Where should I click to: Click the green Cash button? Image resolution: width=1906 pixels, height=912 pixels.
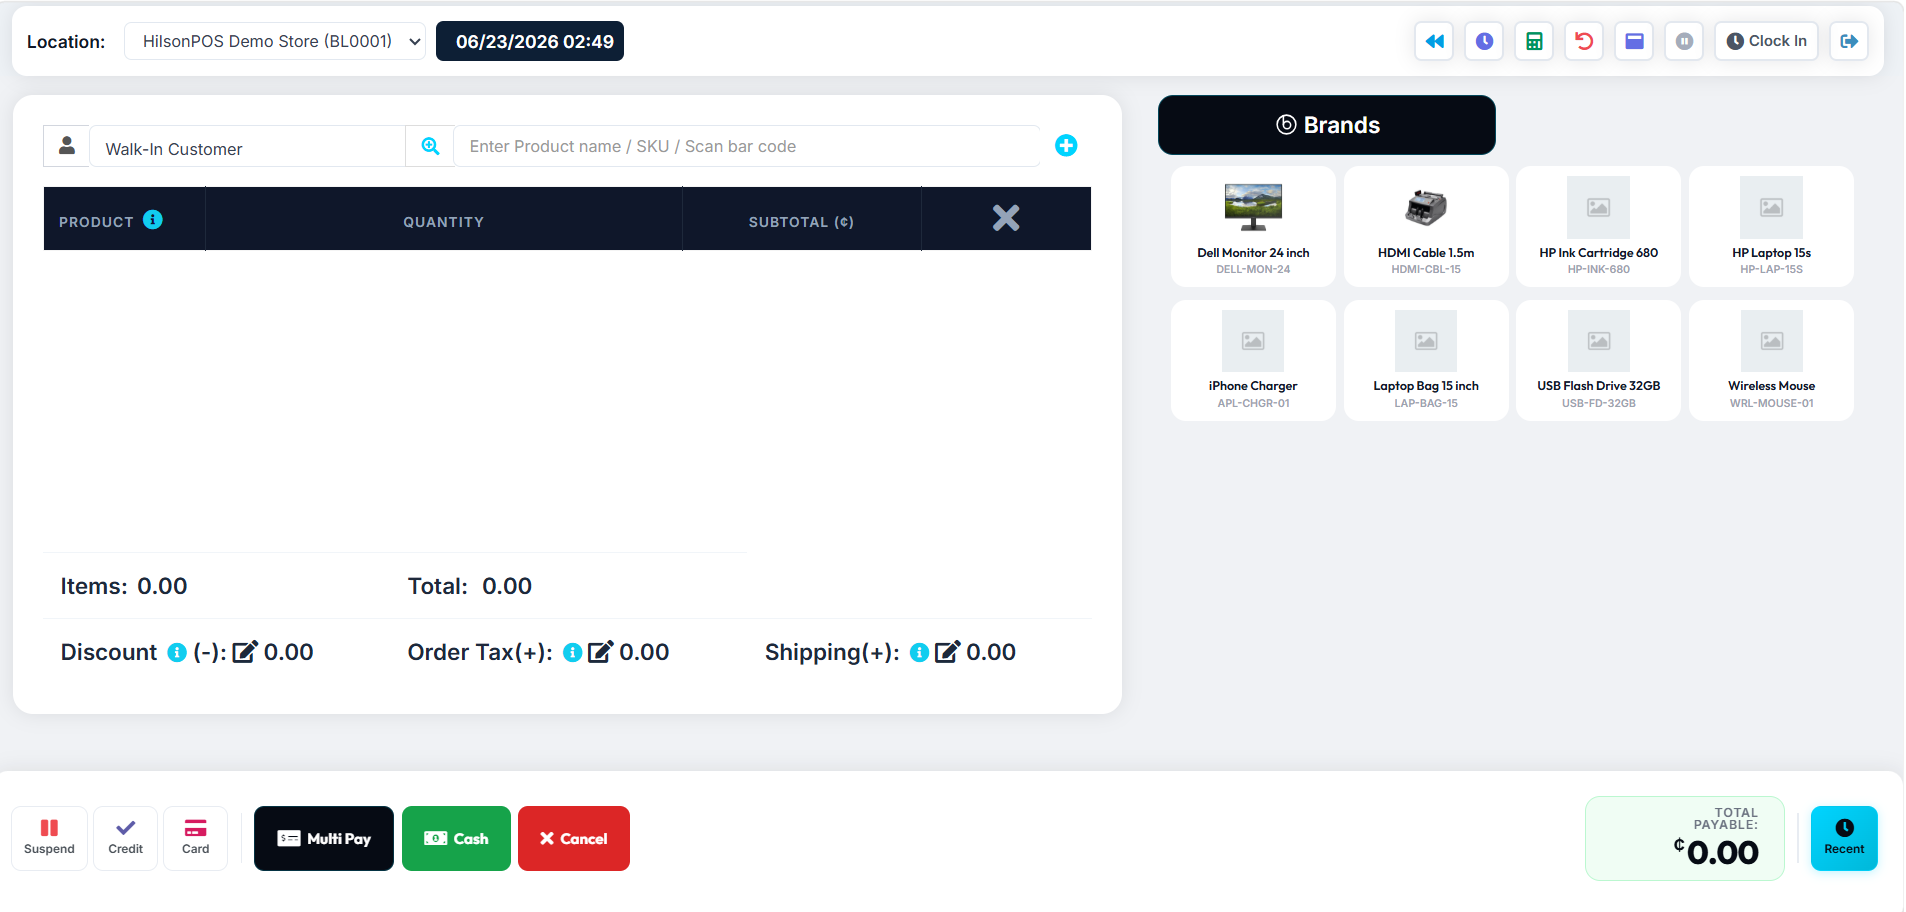[456, 838]
